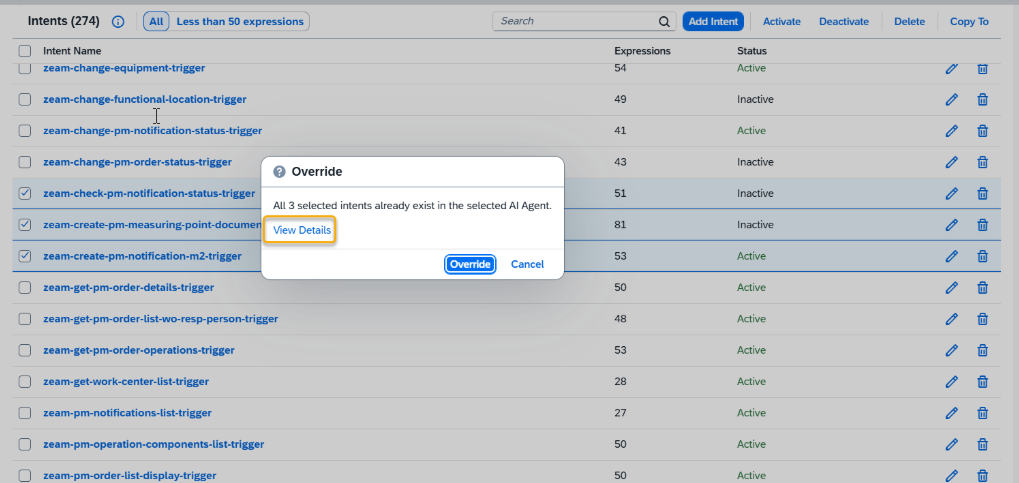Delete zeam-get-work-center-list-trigger with trash icon
Screen dimensions: 1019x483
point(982,382)
